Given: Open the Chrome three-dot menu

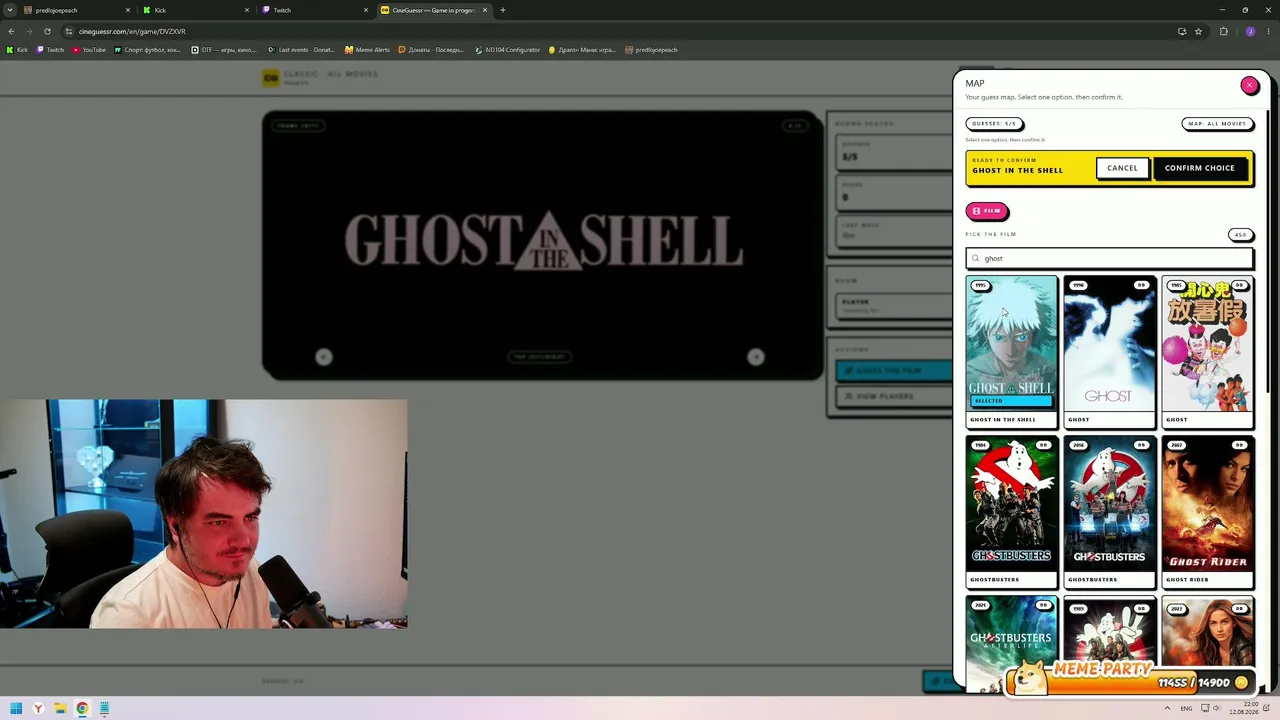Looking at the screenshot, I should point(1268,31).
